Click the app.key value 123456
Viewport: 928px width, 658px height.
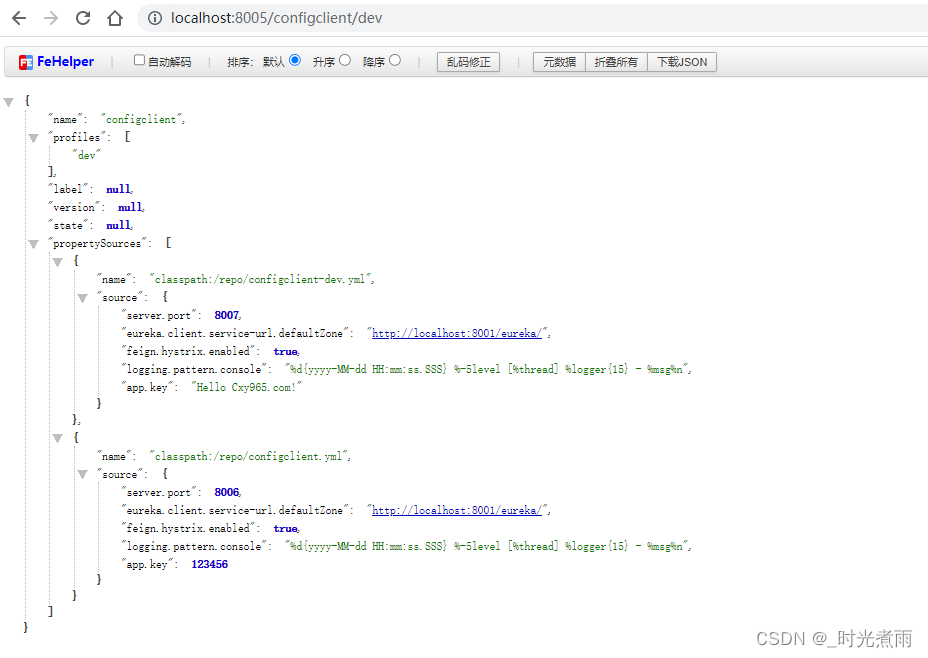(x=210, y=564)
